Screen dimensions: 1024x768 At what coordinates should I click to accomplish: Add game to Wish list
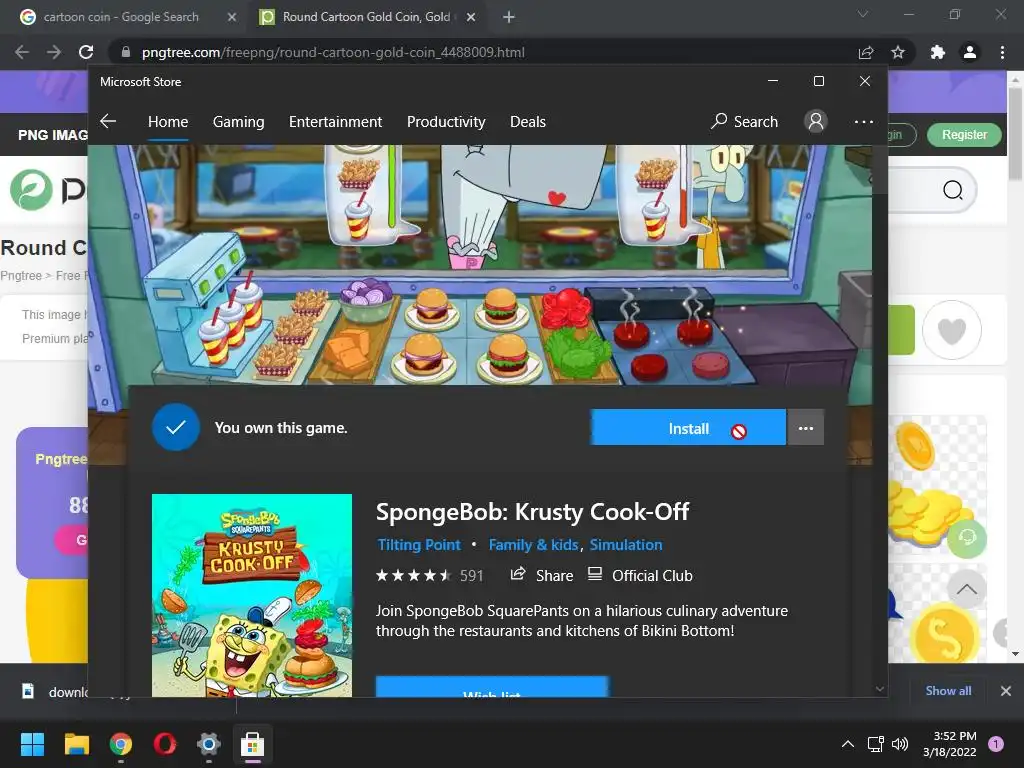[492, 687]
